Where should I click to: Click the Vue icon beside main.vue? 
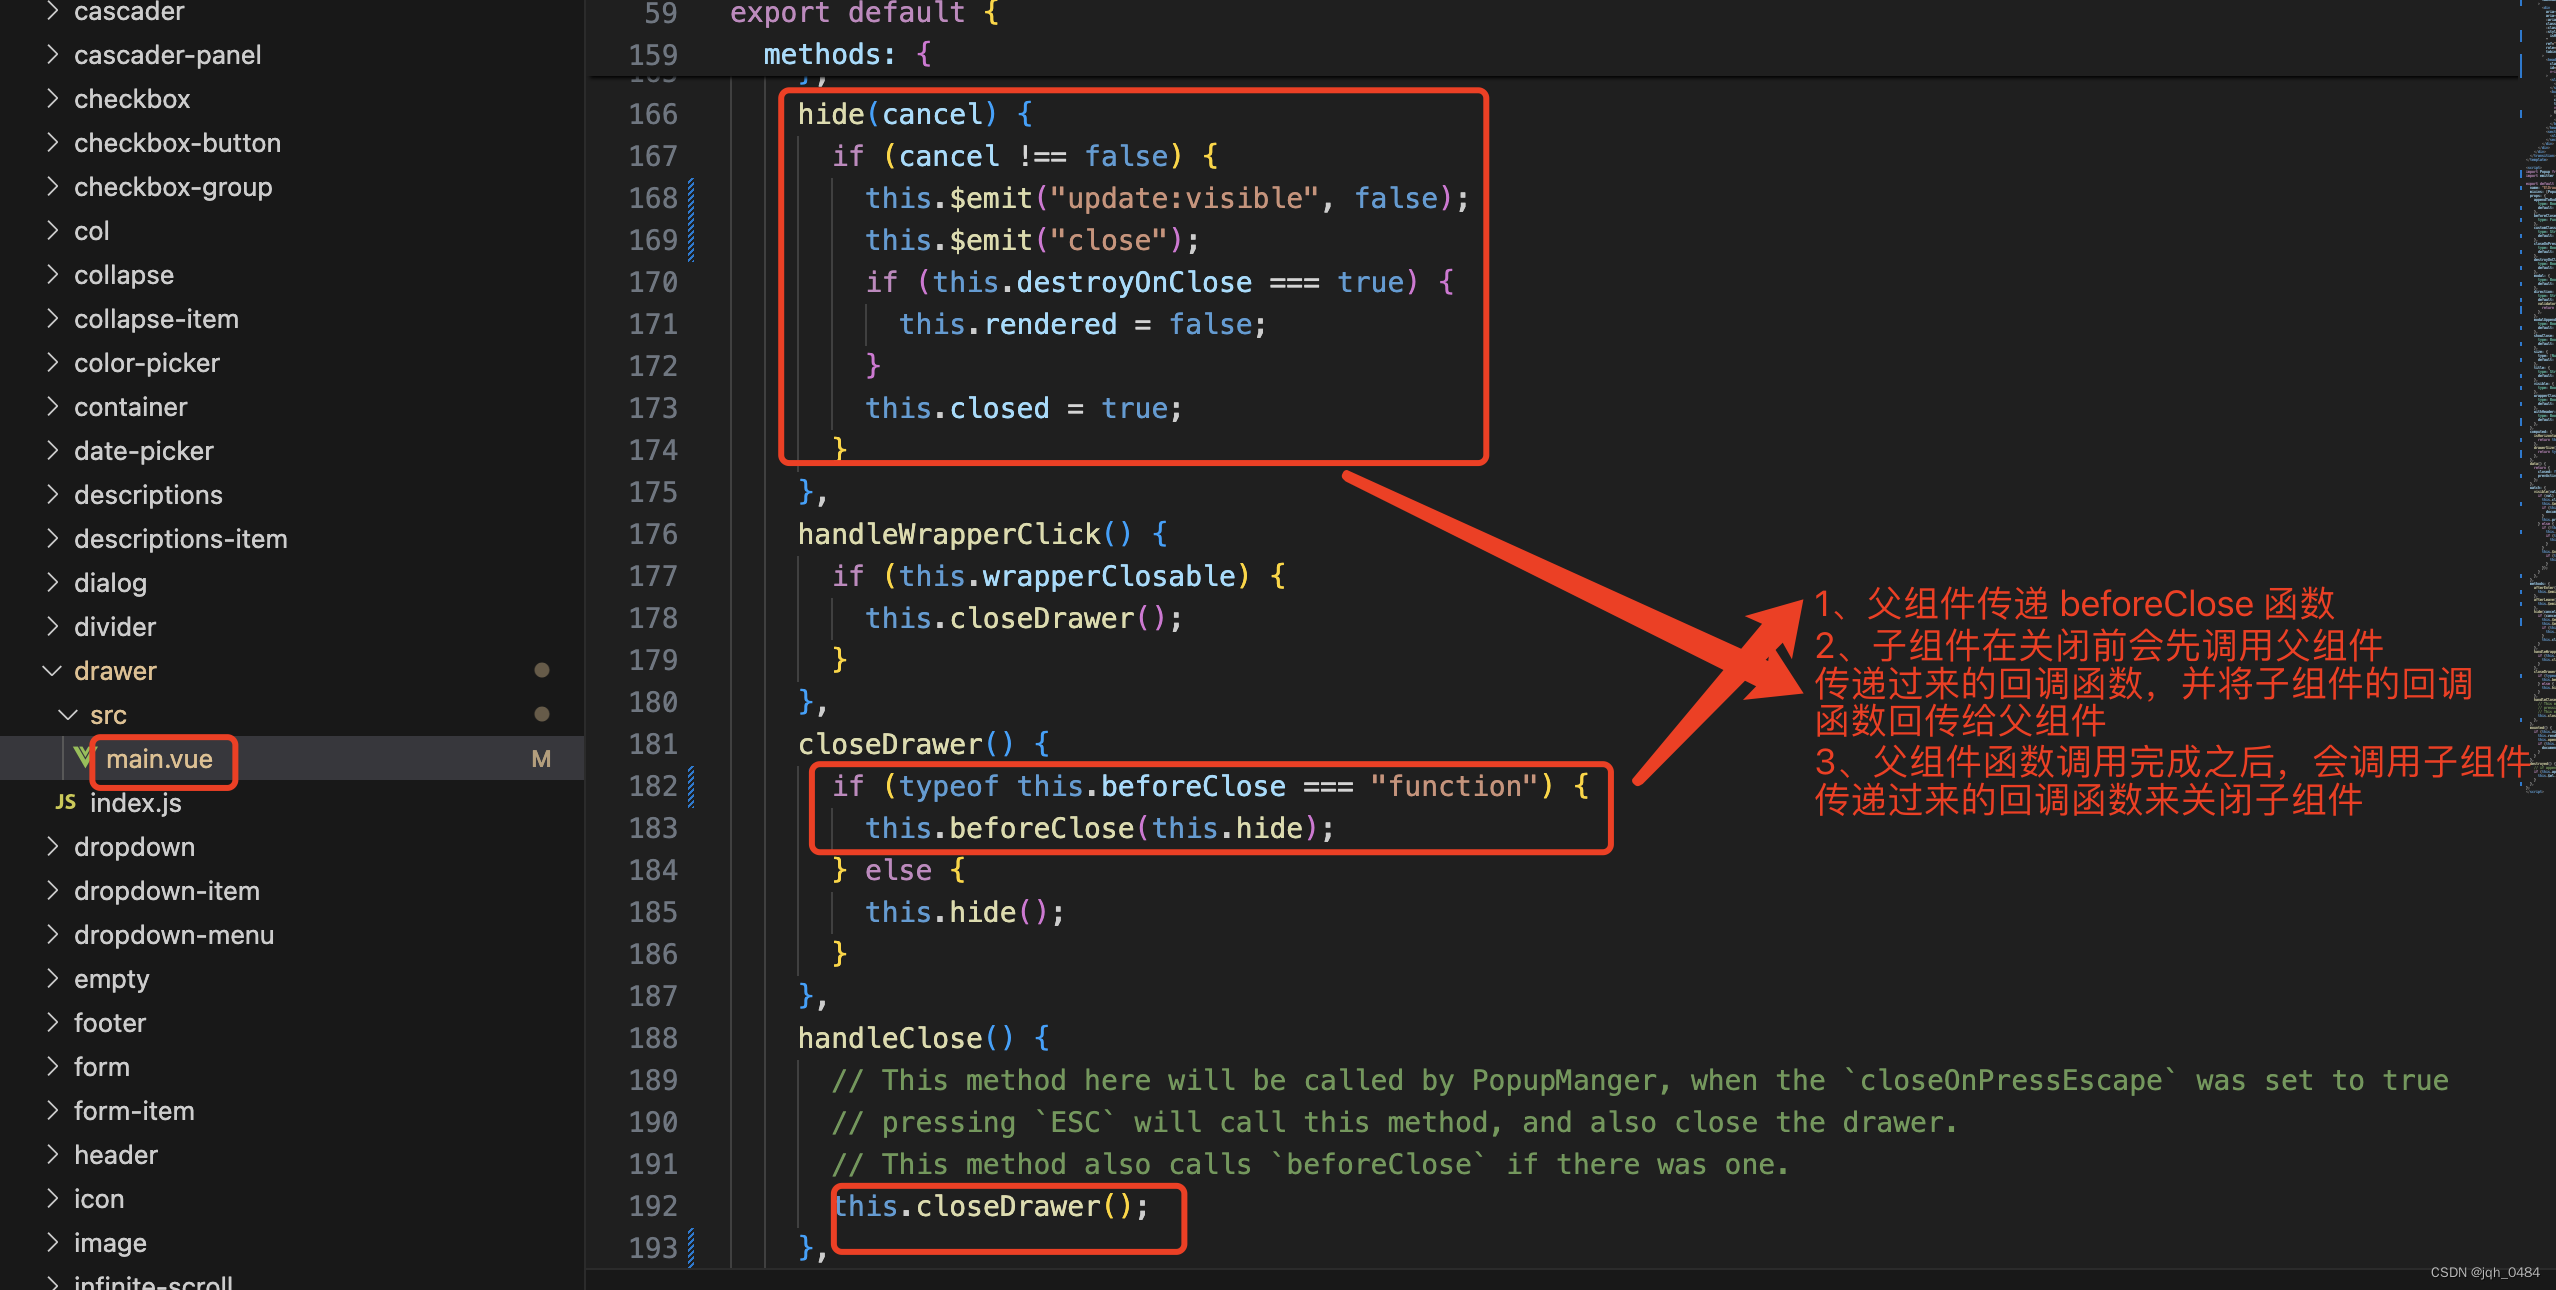[82, 757]
